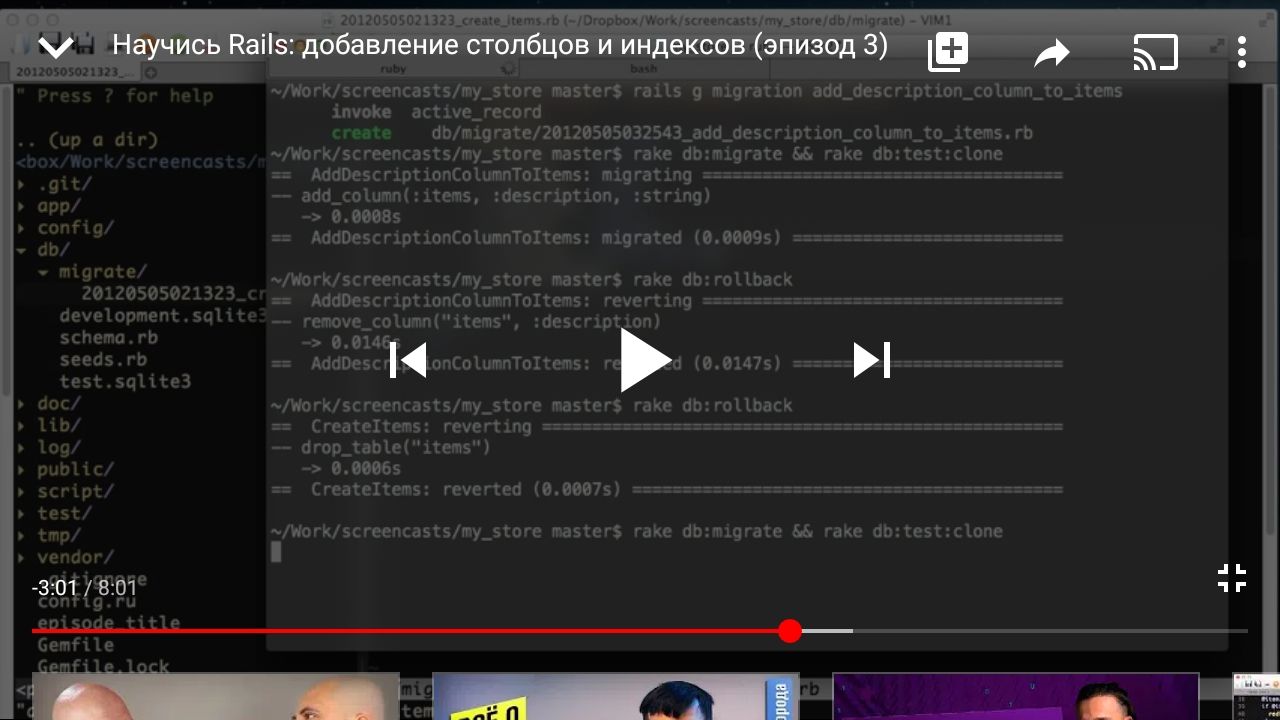Image resolution: width=1280 pixels, height=720 pixels.
Task: Open suggested video with two bald men
Action: (x=215, y=697)
